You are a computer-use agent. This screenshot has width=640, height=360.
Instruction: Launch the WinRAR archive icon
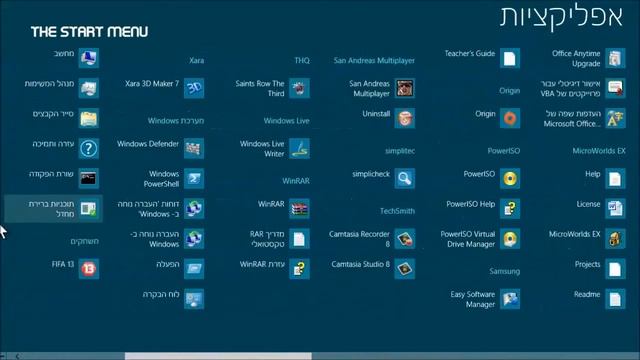click(x=299, y=209)
